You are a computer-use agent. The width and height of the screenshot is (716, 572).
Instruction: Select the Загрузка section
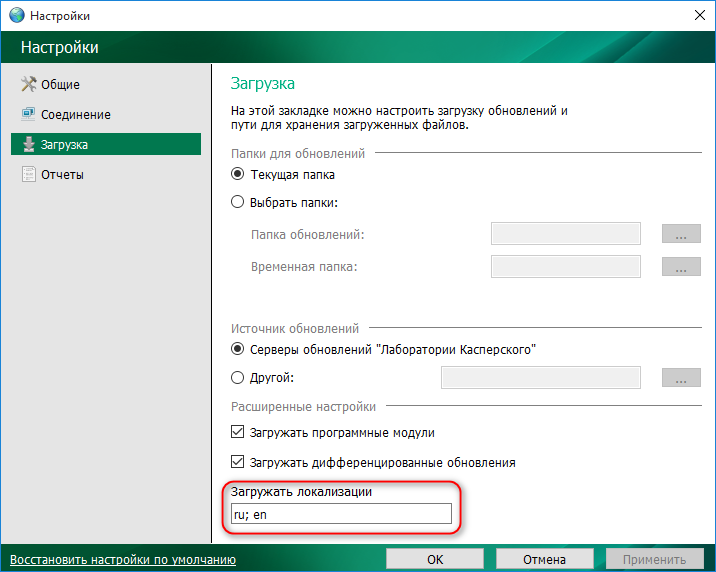click(106, 144)
